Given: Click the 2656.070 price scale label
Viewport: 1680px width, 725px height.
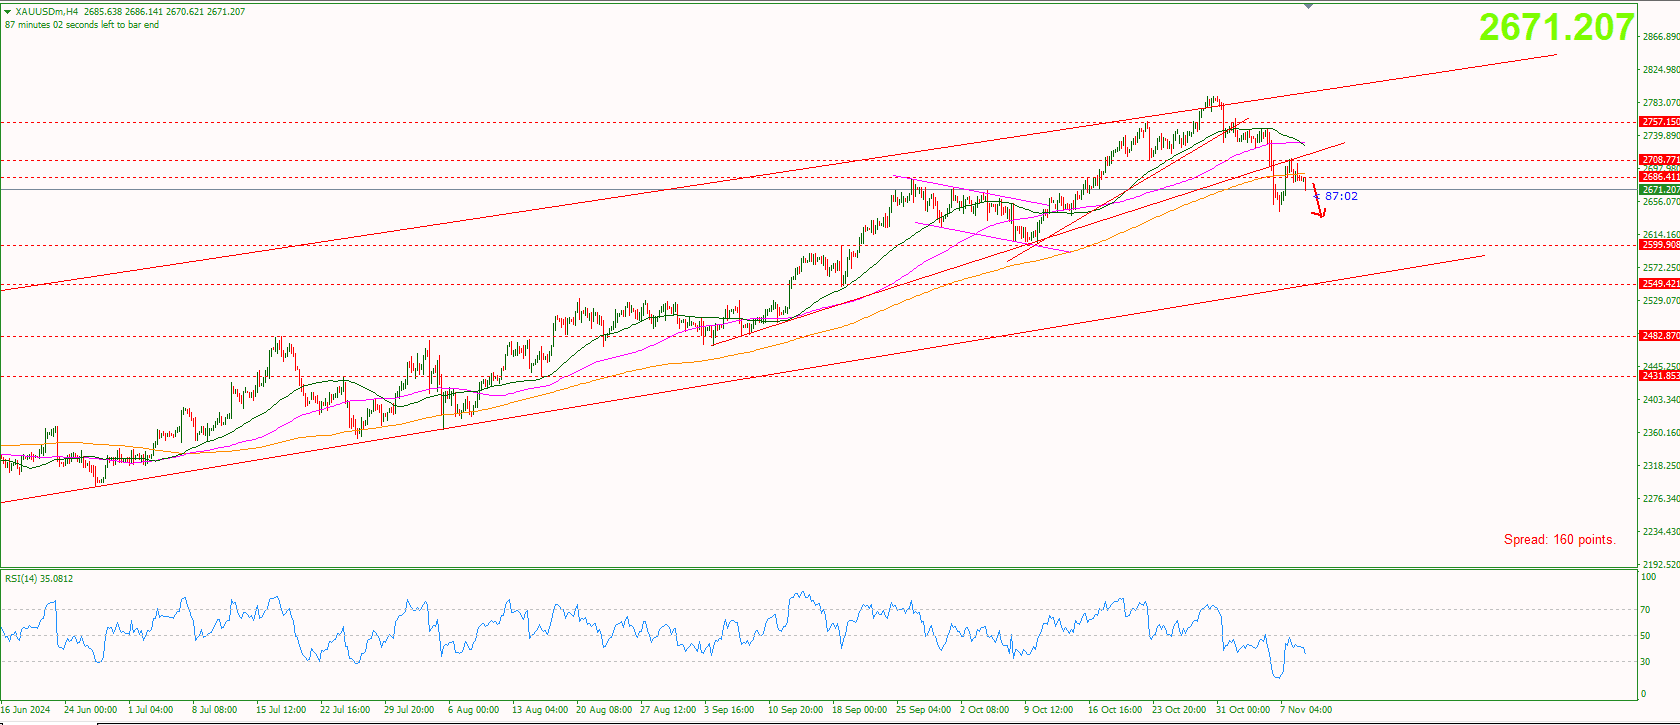Looking at the screenshot, I should (1661, 202).
